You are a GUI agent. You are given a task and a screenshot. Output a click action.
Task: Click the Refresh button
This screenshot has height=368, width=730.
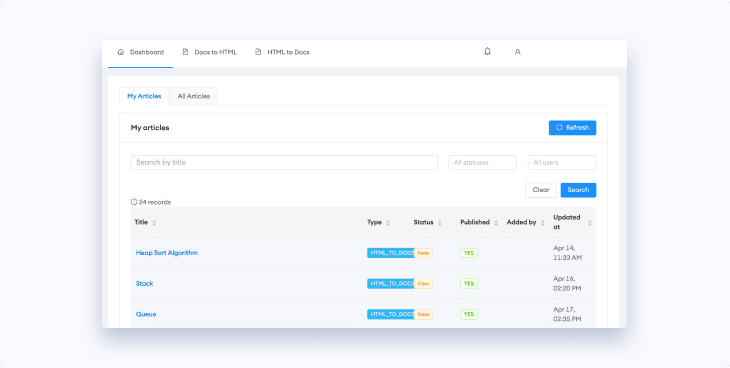point(572,128)
